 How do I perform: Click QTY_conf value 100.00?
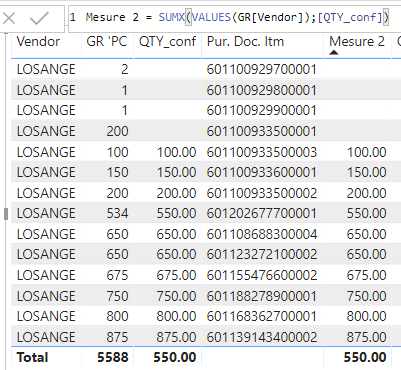[176, 152]
